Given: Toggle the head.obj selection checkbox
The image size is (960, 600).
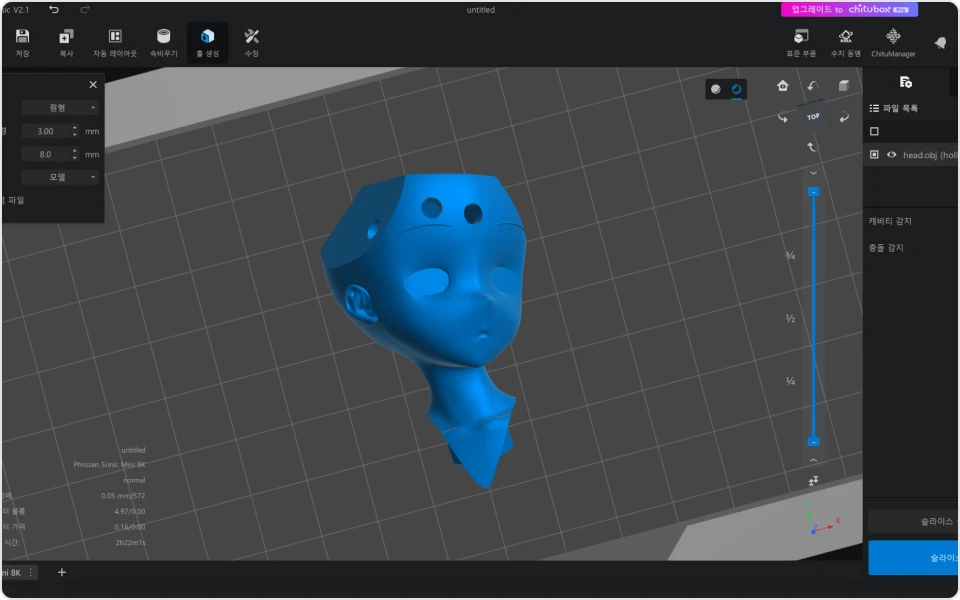Looking at the screenshot, I should coord(874,155).
